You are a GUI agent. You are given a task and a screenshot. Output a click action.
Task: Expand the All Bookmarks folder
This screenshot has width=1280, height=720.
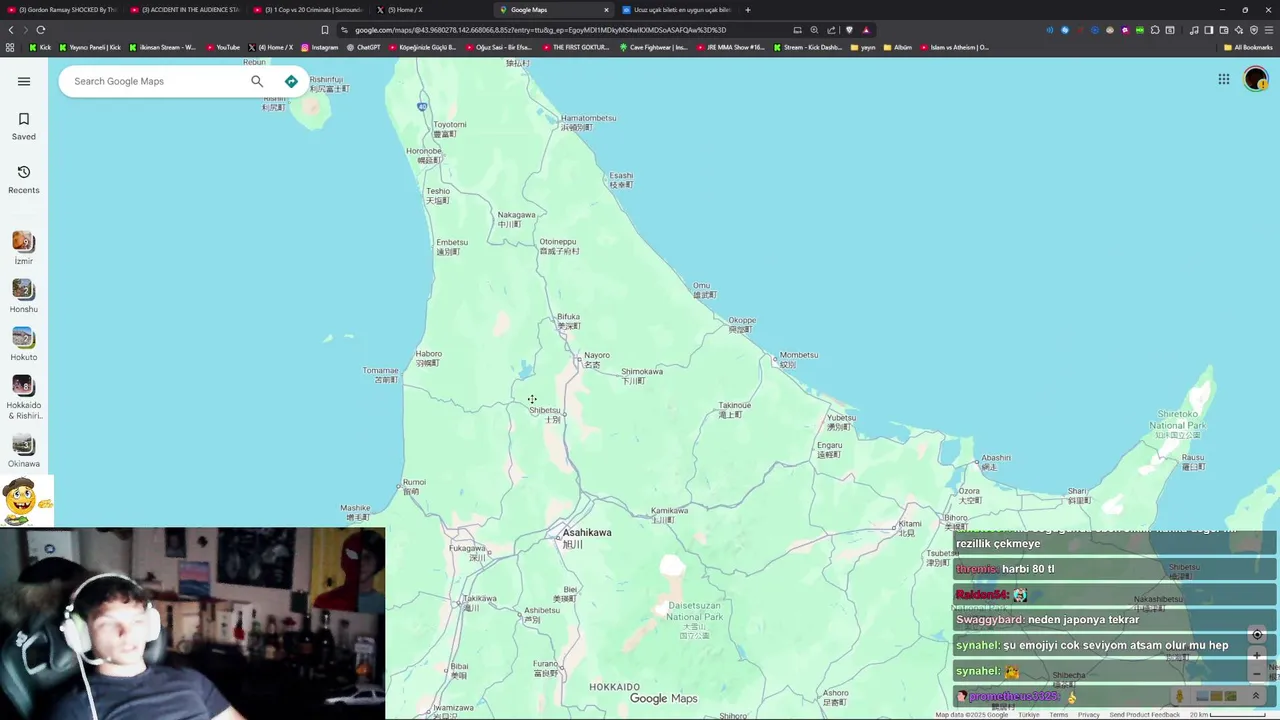1248,47
